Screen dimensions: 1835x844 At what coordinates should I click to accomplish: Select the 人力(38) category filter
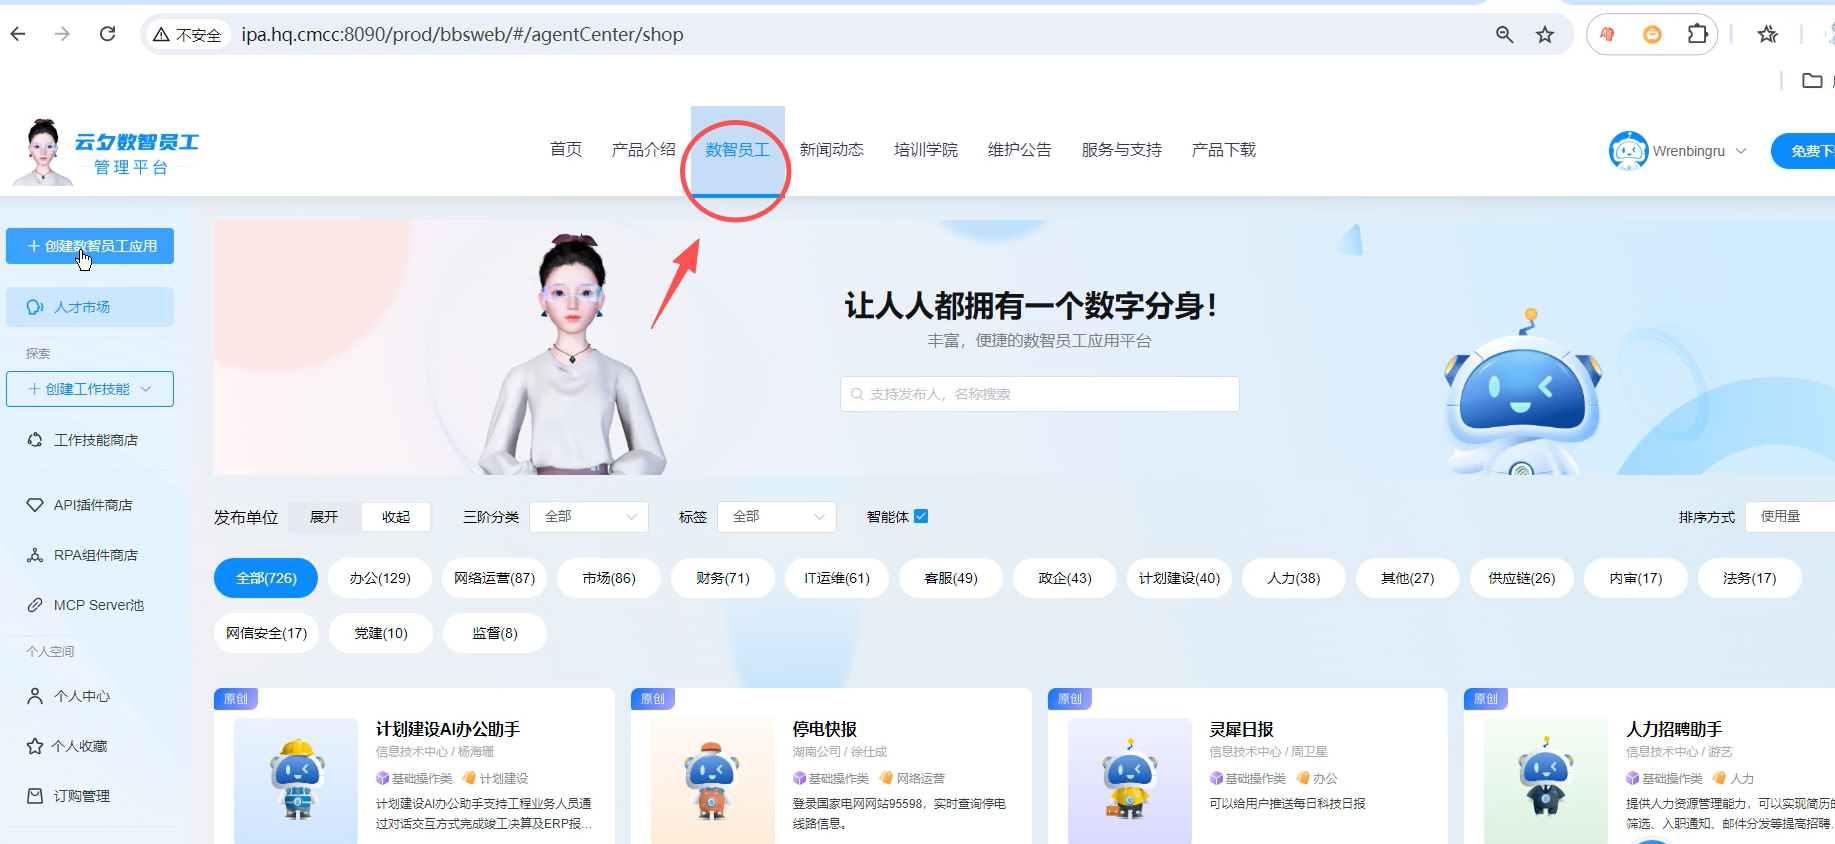(1294, 578)
